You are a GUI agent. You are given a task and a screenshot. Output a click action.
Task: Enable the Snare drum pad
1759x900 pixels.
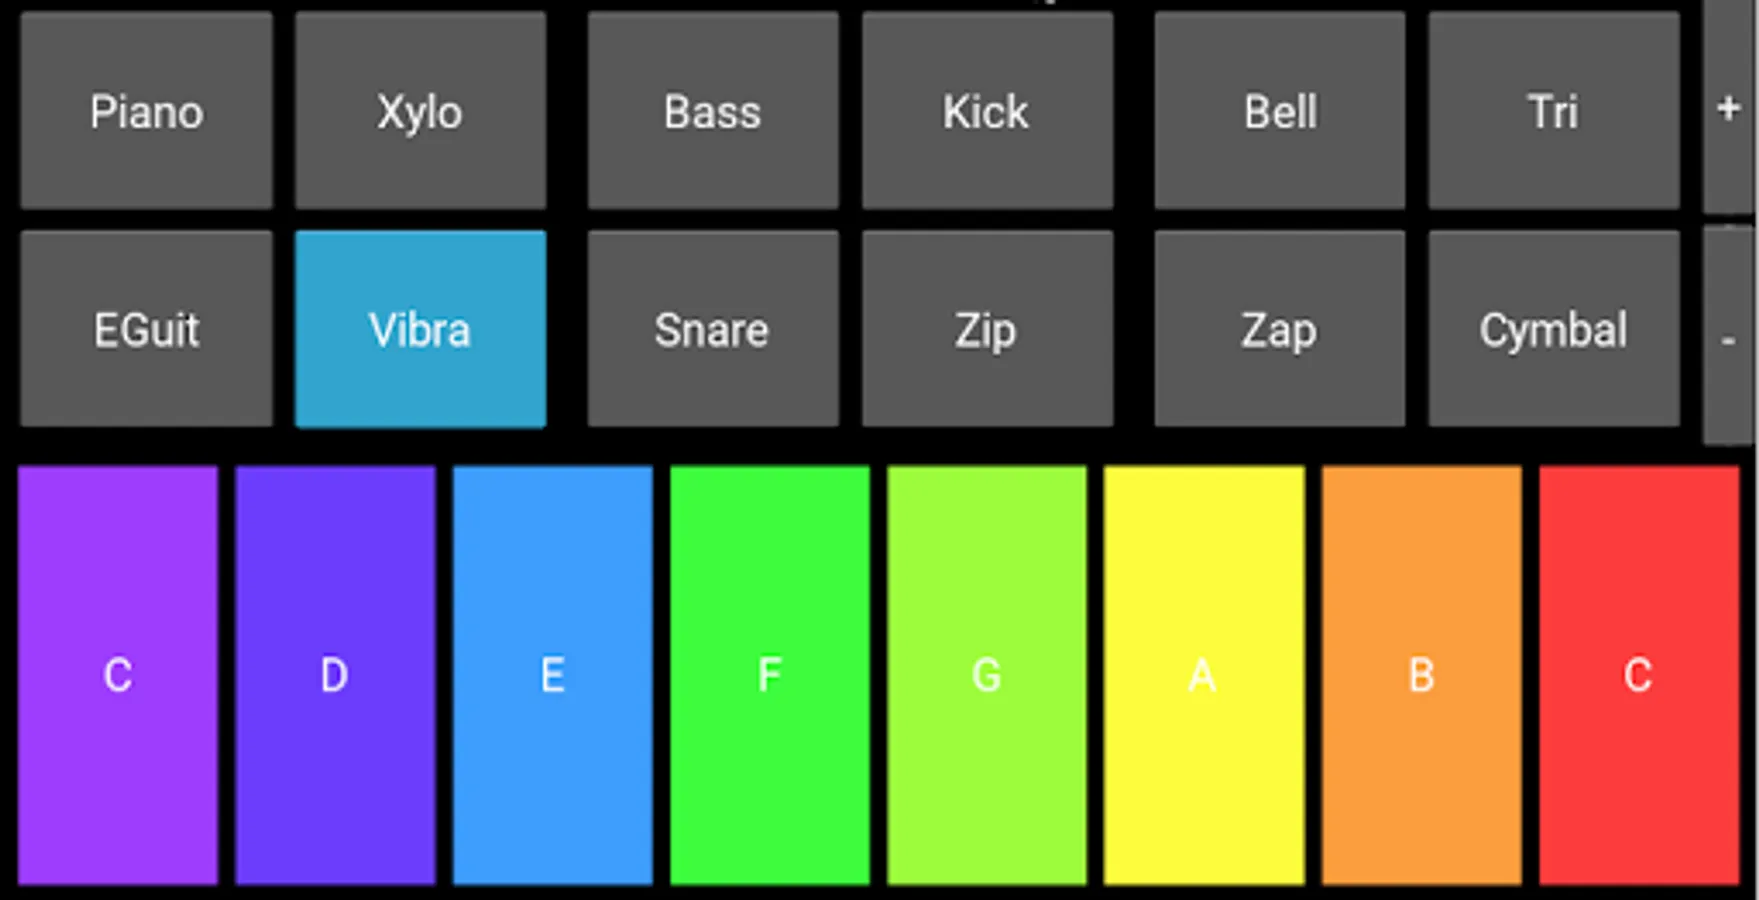712,330
